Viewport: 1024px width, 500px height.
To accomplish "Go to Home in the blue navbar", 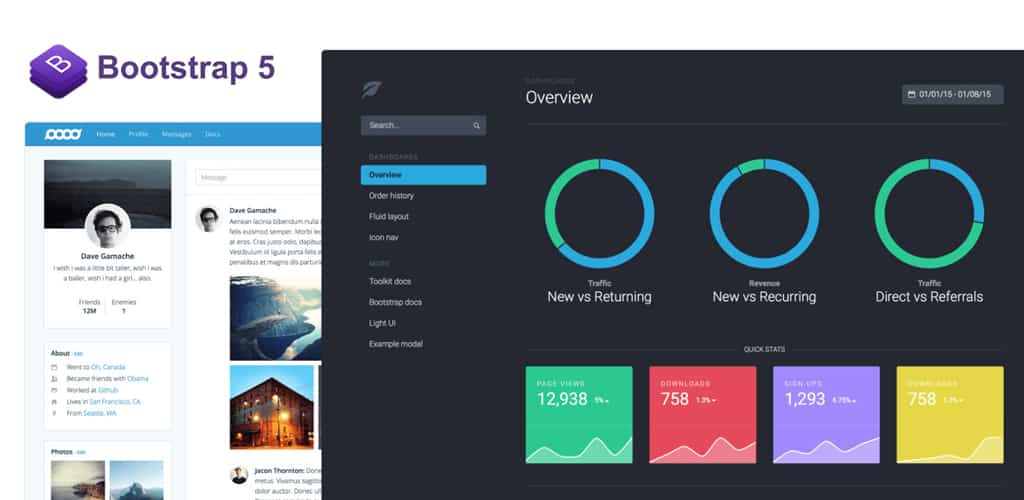I will click(x=106, y=134).
